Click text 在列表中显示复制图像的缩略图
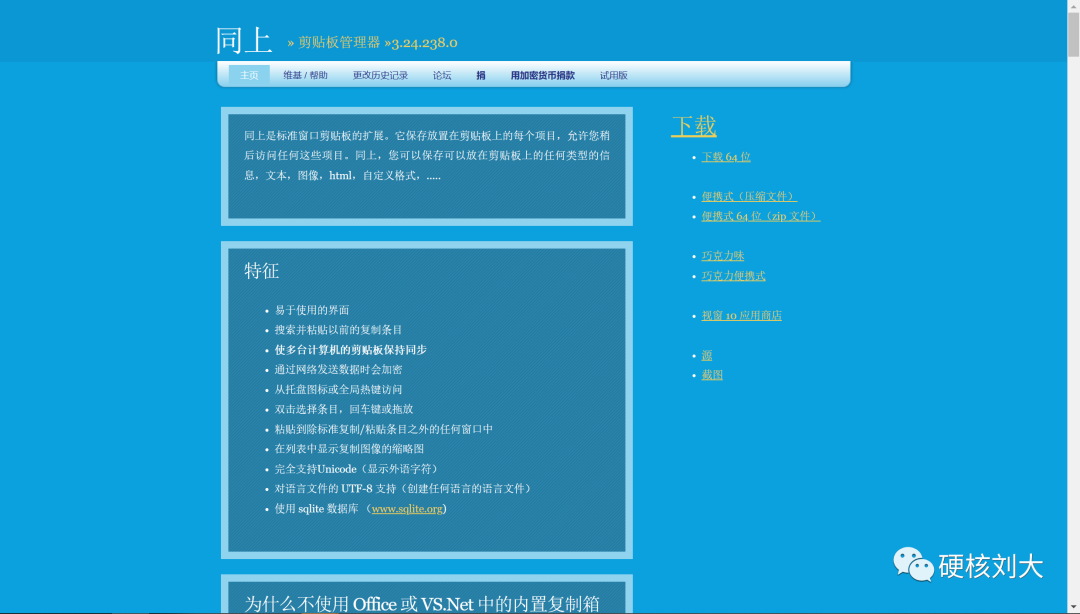This screenshot has width=1080, height=614. point(349,449)
